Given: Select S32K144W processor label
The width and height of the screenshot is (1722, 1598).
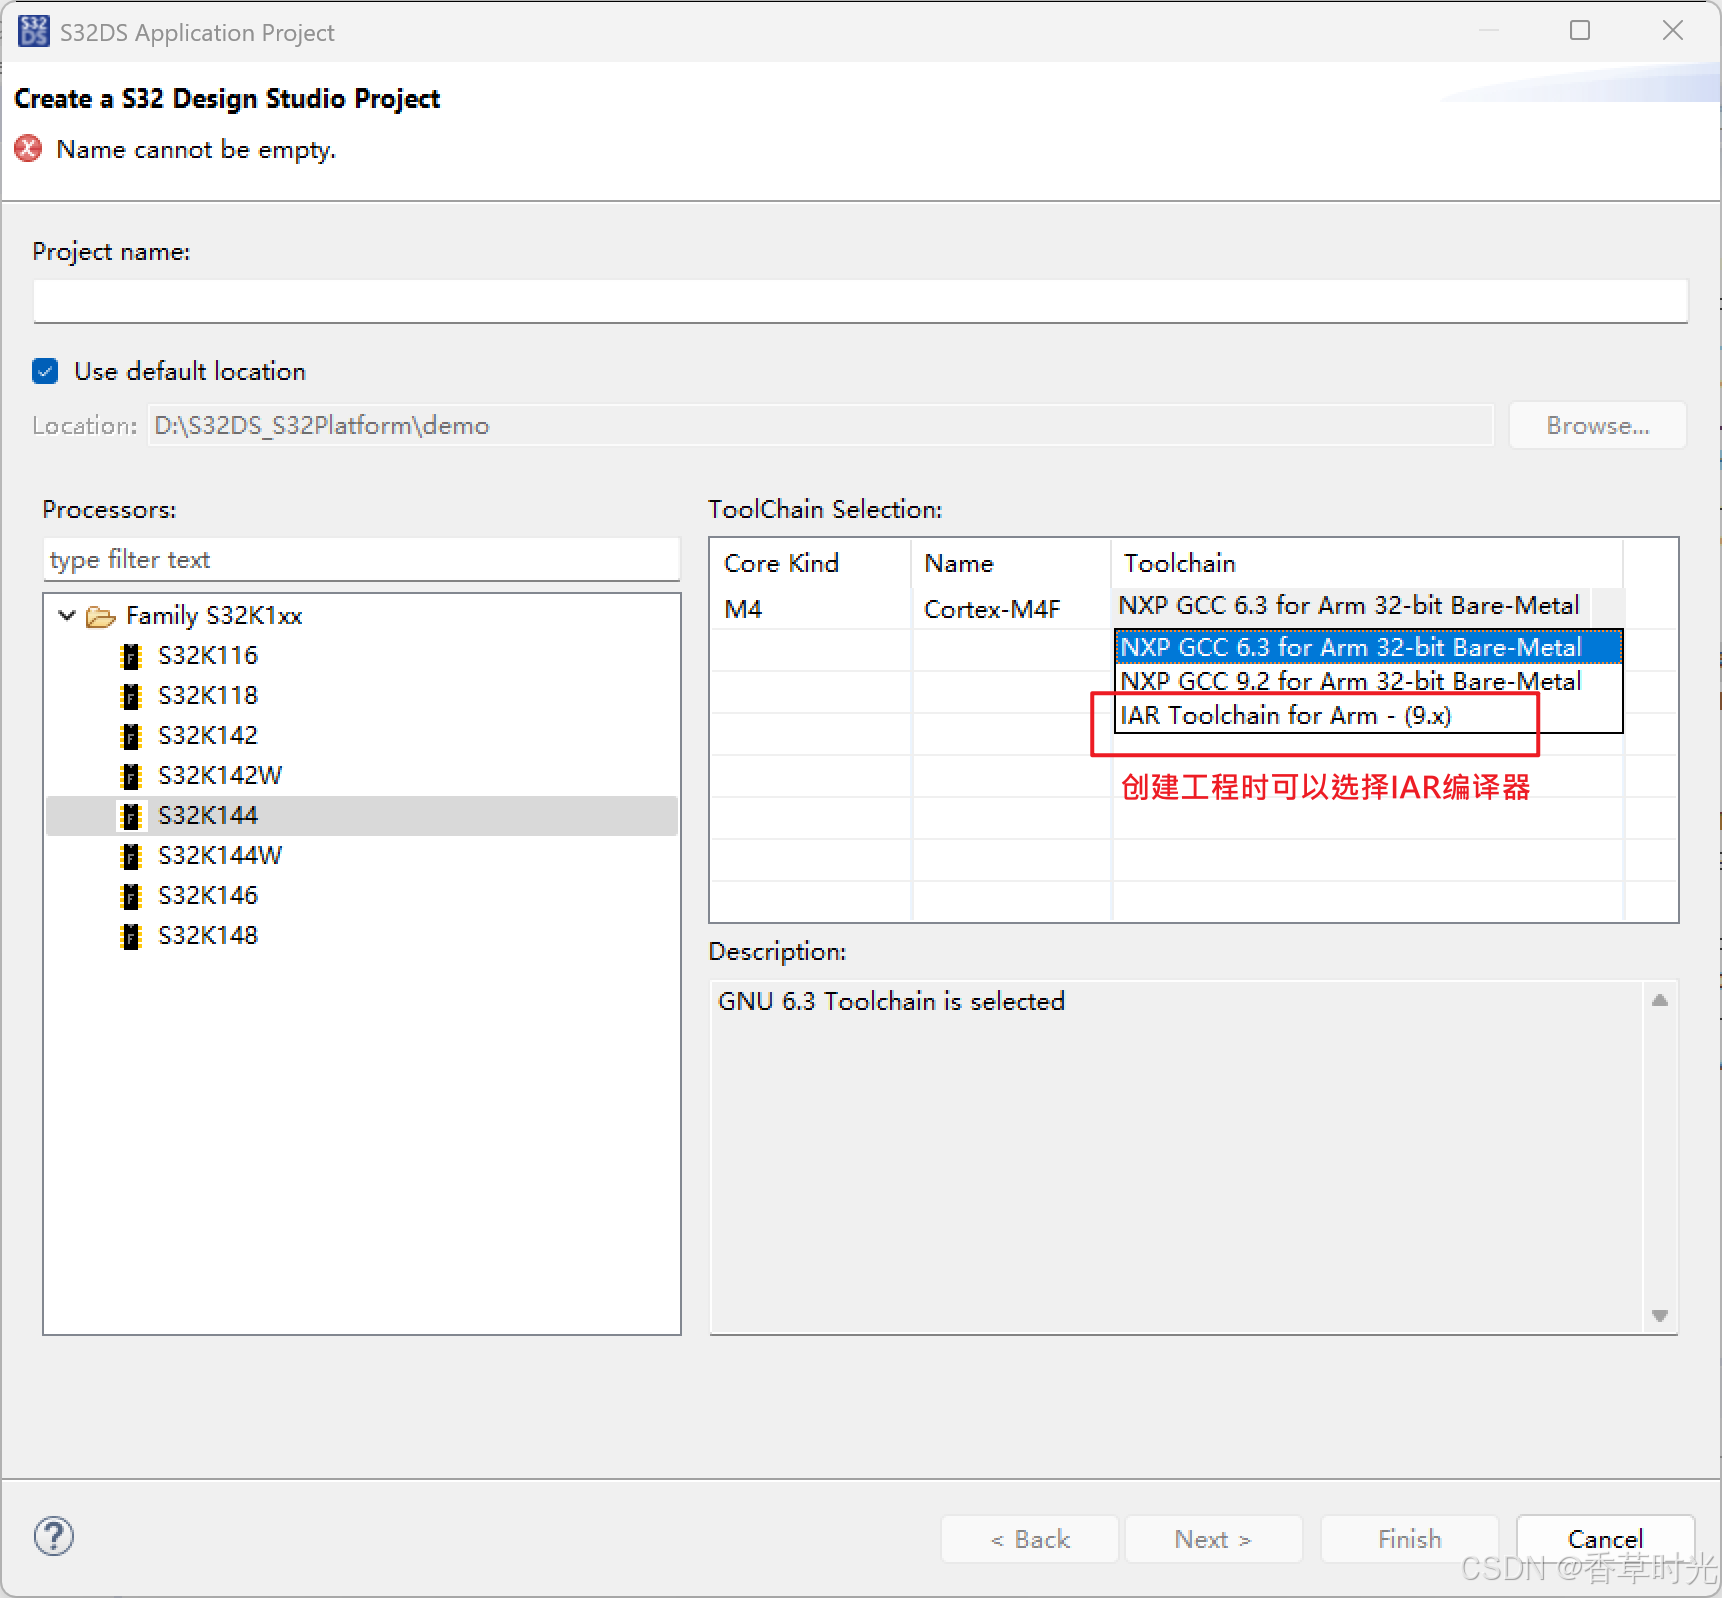Looking at the screenshot, I should click(220, 856).
